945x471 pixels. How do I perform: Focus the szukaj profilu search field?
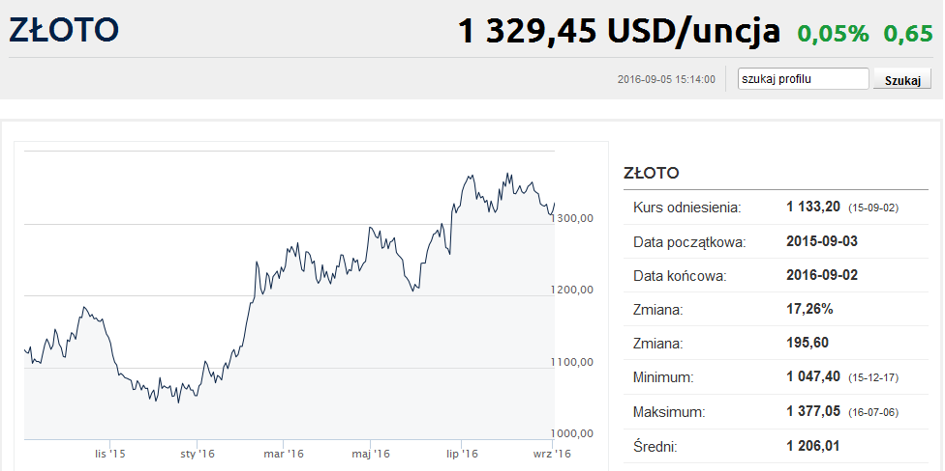(803, 79)
